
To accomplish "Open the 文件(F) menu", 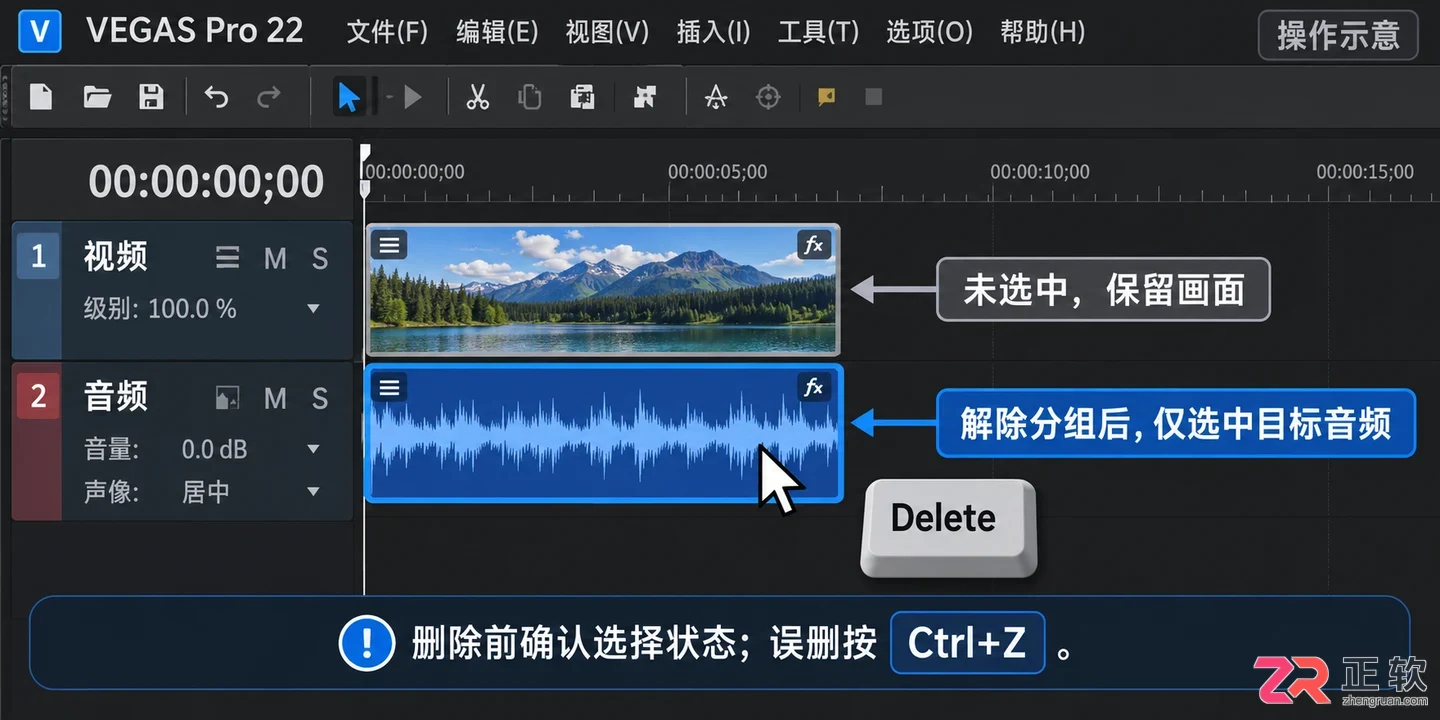I will coord(387,32).
